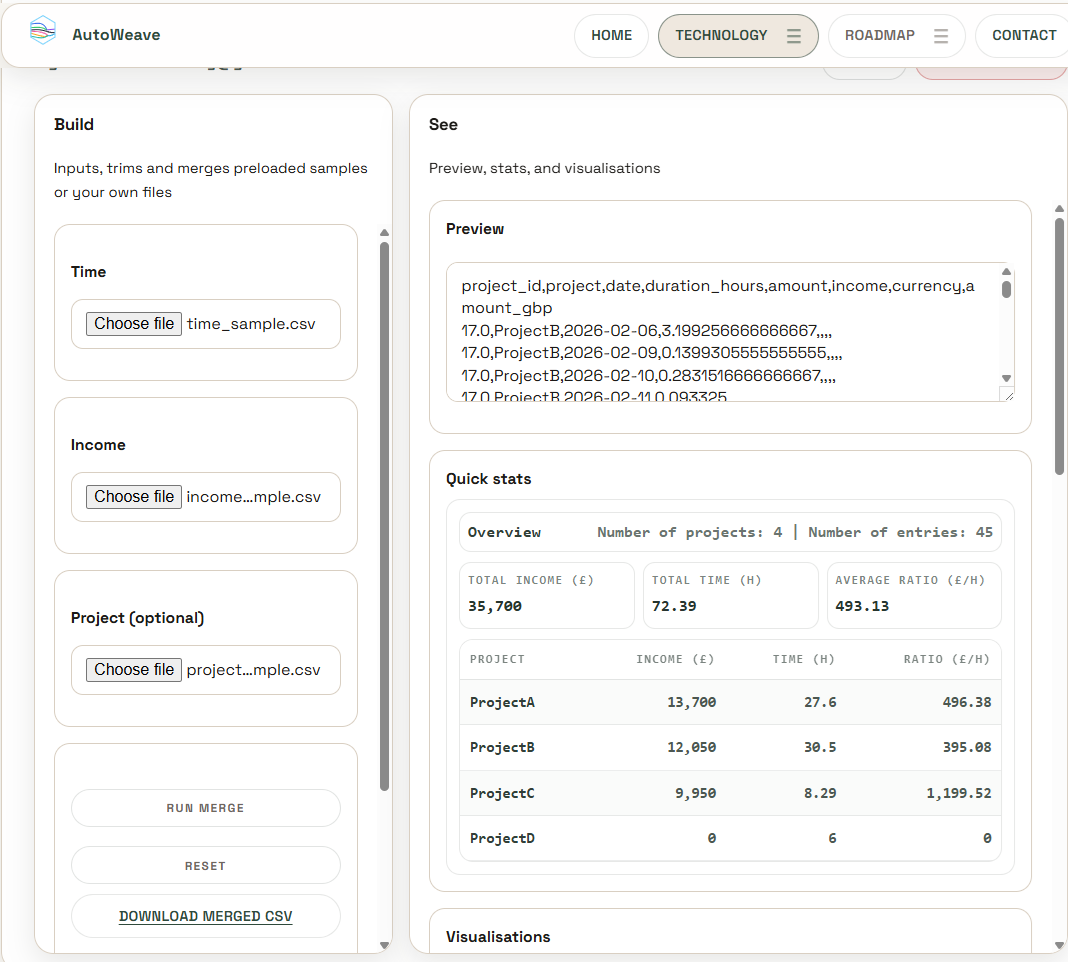Click the Build panel scrollbar up arrow
This screenshot has height=962, width=1068.
(384, 233)
